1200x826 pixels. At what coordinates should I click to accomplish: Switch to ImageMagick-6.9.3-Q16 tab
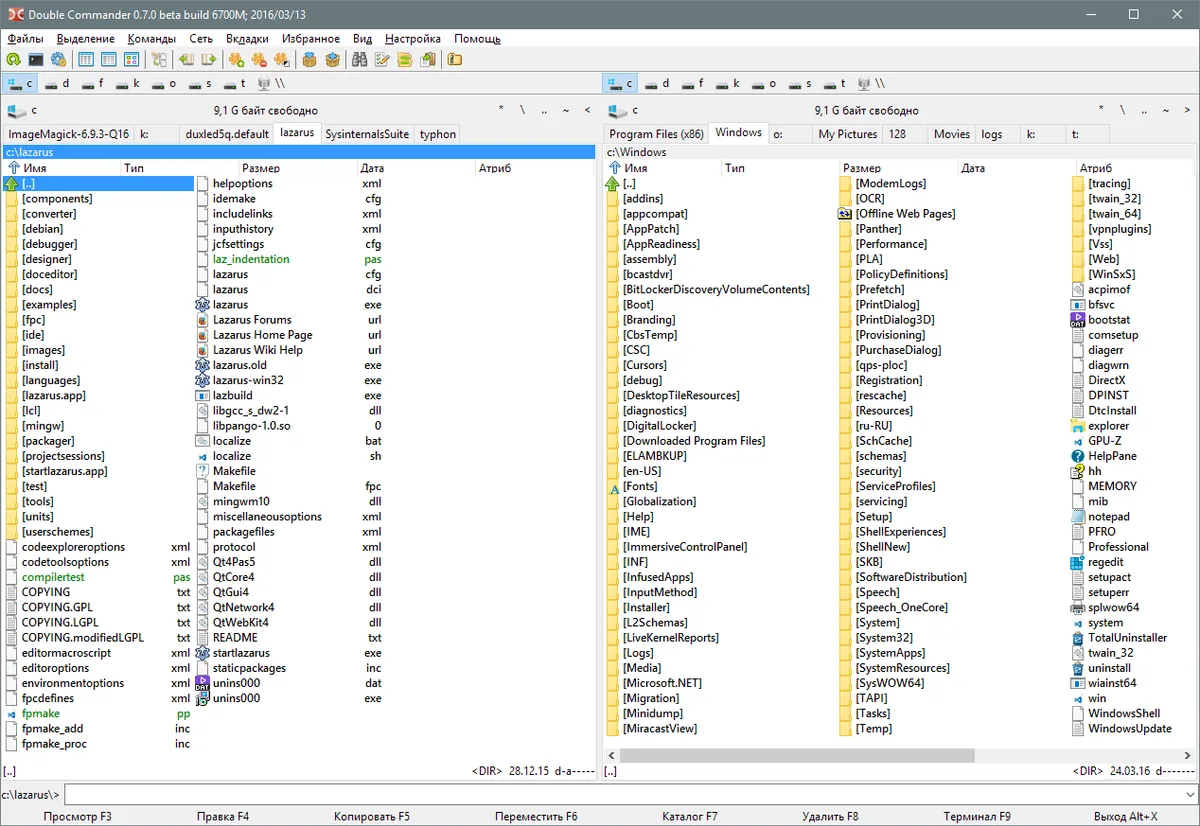69,134
